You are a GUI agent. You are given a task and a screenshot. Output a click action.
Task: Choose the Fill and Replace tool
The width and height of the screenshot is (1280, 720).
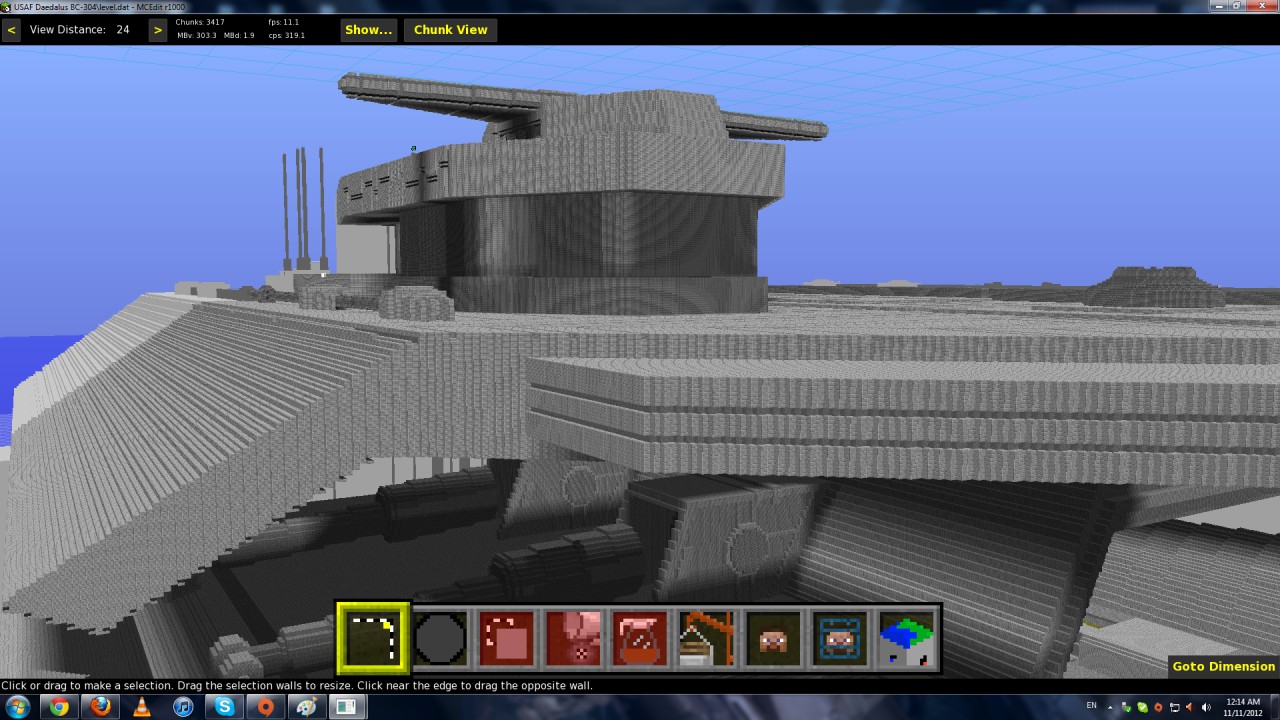pyautogui.click(x=573, y=637)
